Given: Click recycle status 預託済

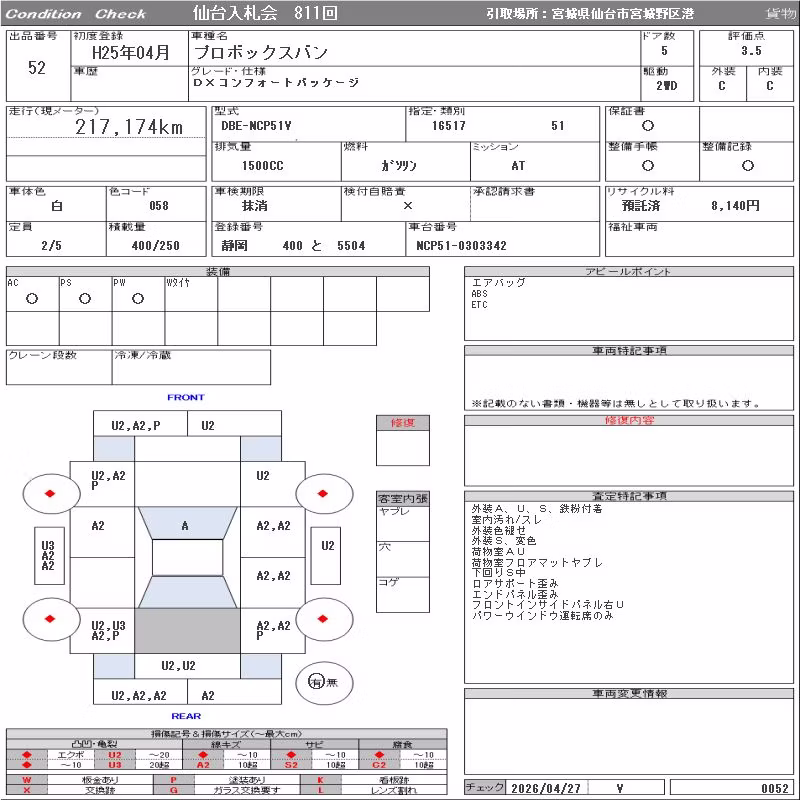Looking at the screenshot, I should [x=641, y=206].
